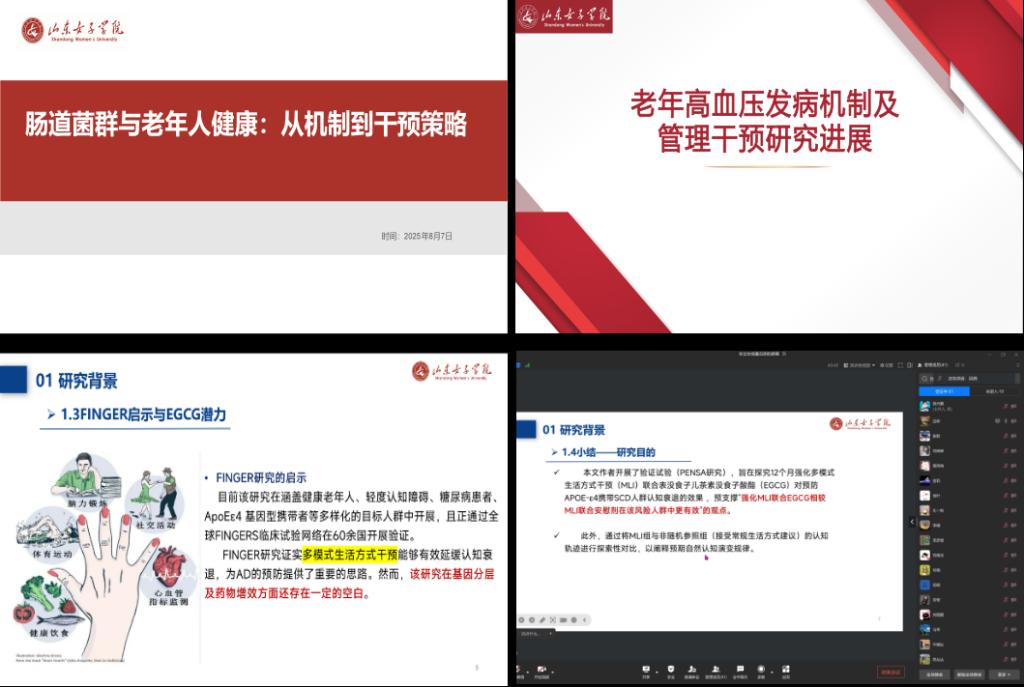
Task: Collapse the members panel with the side chevron
Action: coord(912,522)
